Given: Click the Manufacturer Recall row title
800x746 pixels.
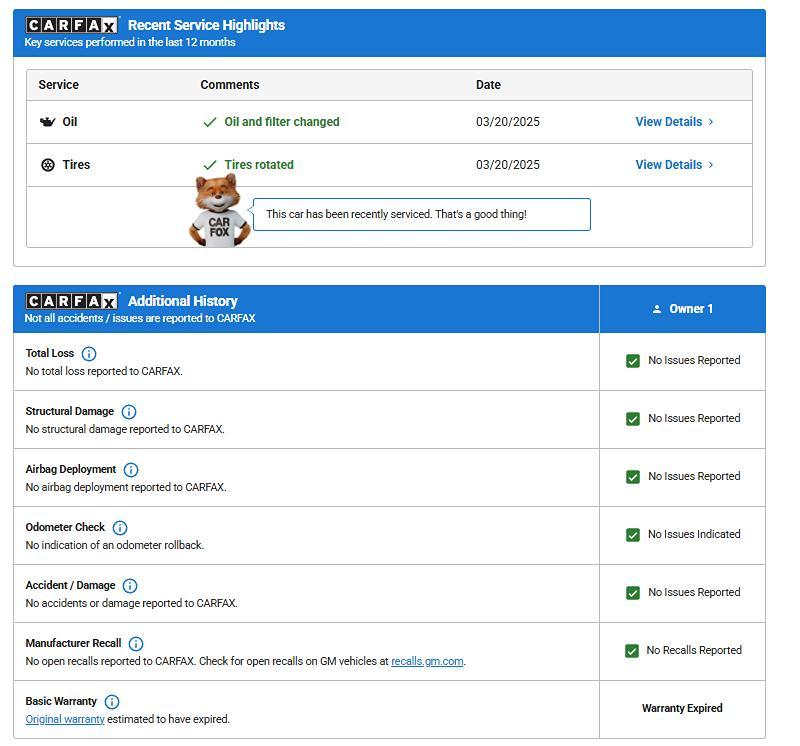Looking at the screenshot, I should tap(73, 643).
